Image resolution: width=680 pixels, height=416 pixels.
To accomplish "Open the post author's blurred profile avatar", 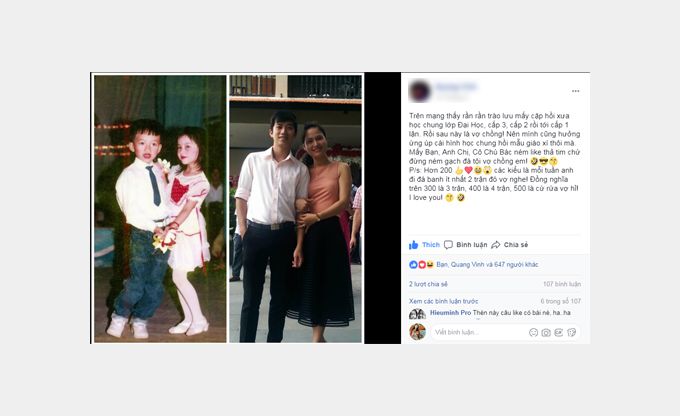I will 419,91.
